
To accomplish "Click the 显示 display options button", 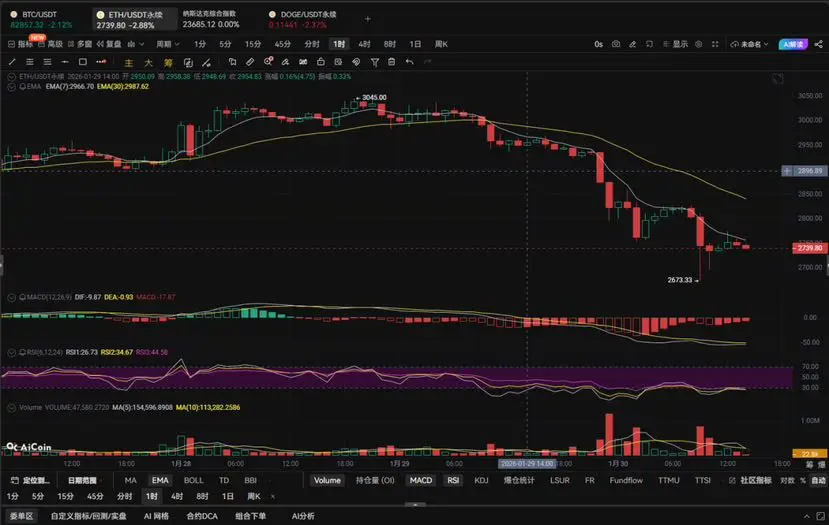I will coord(675,44).
